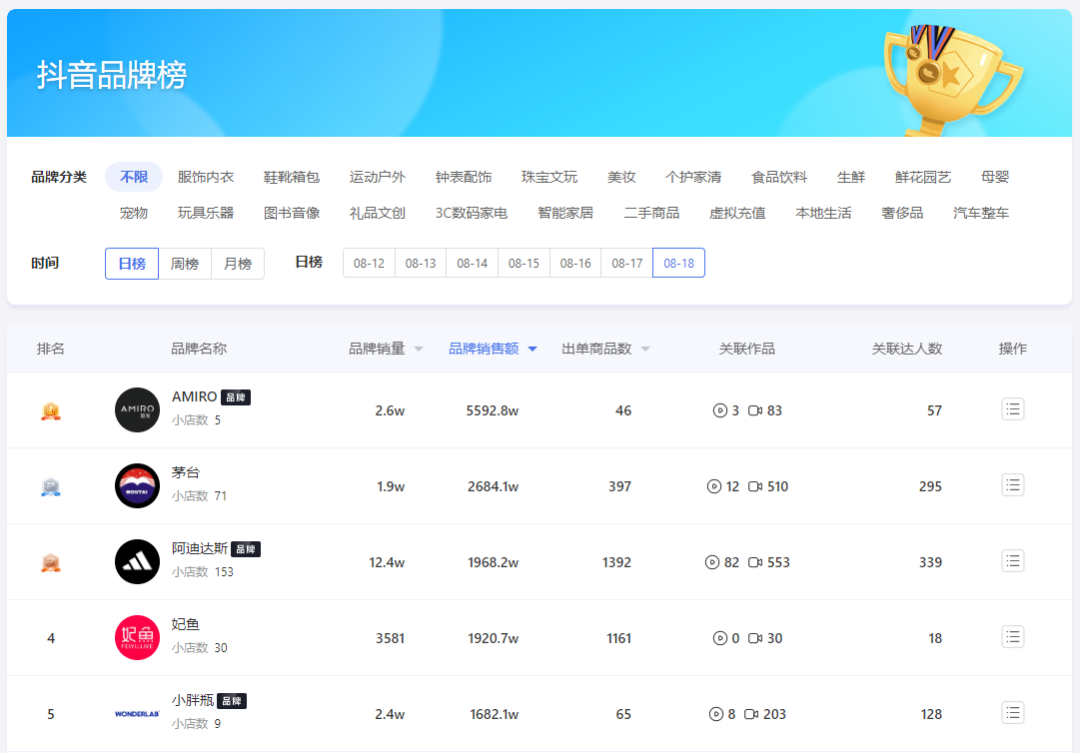Filter by 食品饮料 category
The height and width of the screenshot is (753, 1080).
[x=779, y=177]
